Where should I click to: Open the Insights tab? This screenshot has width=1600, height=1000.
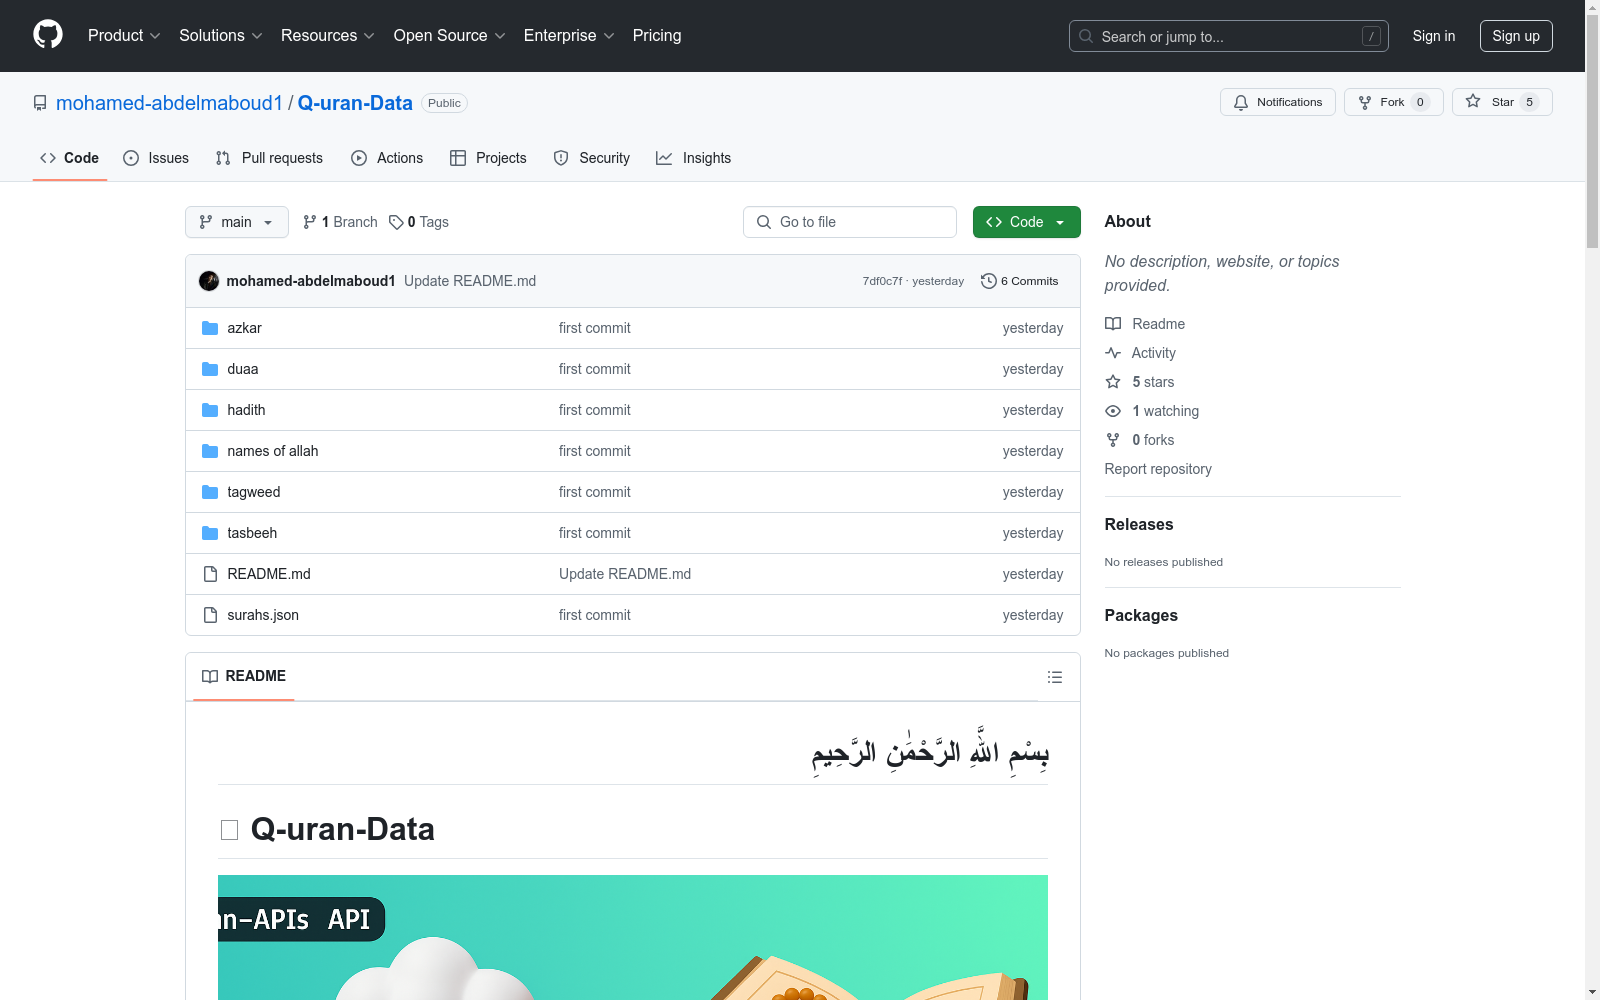click(694, 158)
